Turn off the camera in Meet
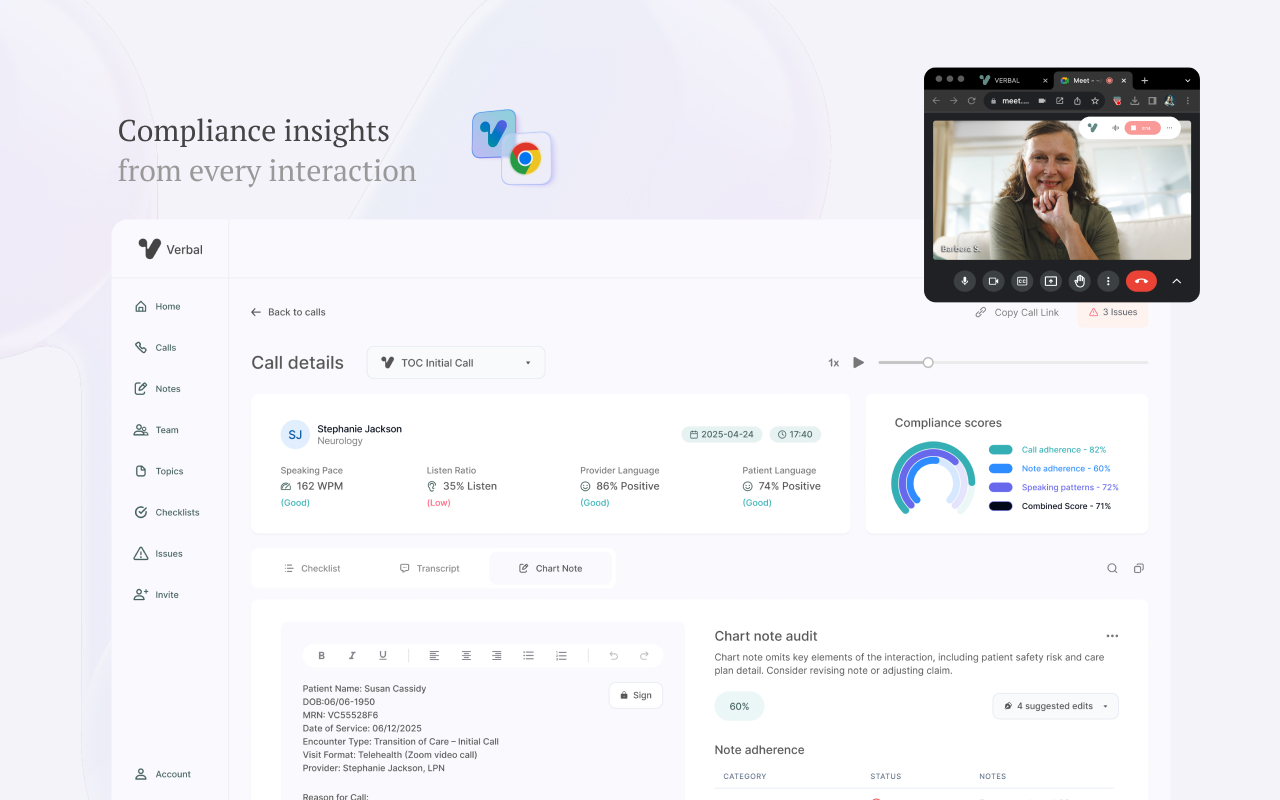Viewport: 1280px width, 800px height. pos(993,281)
